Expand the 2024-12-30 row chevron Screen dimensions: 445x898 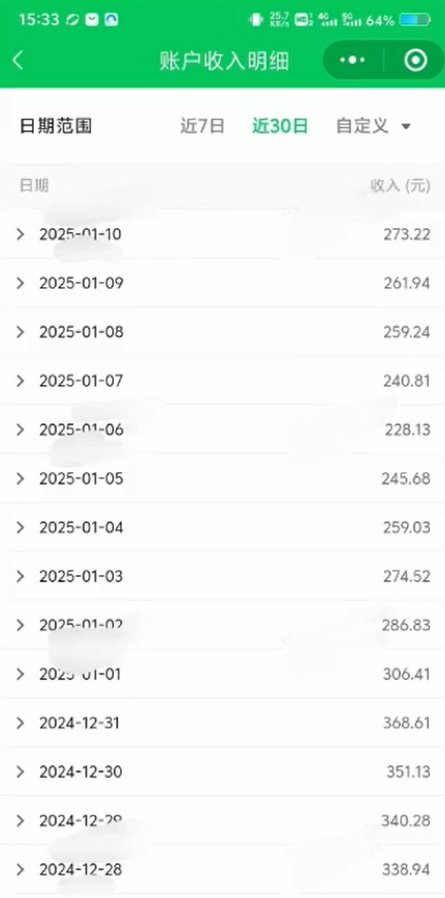point(21,772)
